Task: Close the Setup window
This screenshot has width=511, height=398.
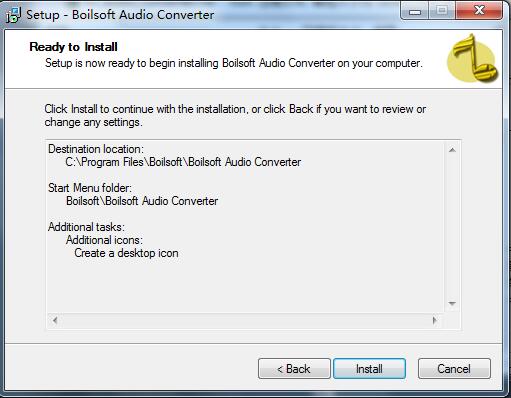Action: (x=479, y=11)
